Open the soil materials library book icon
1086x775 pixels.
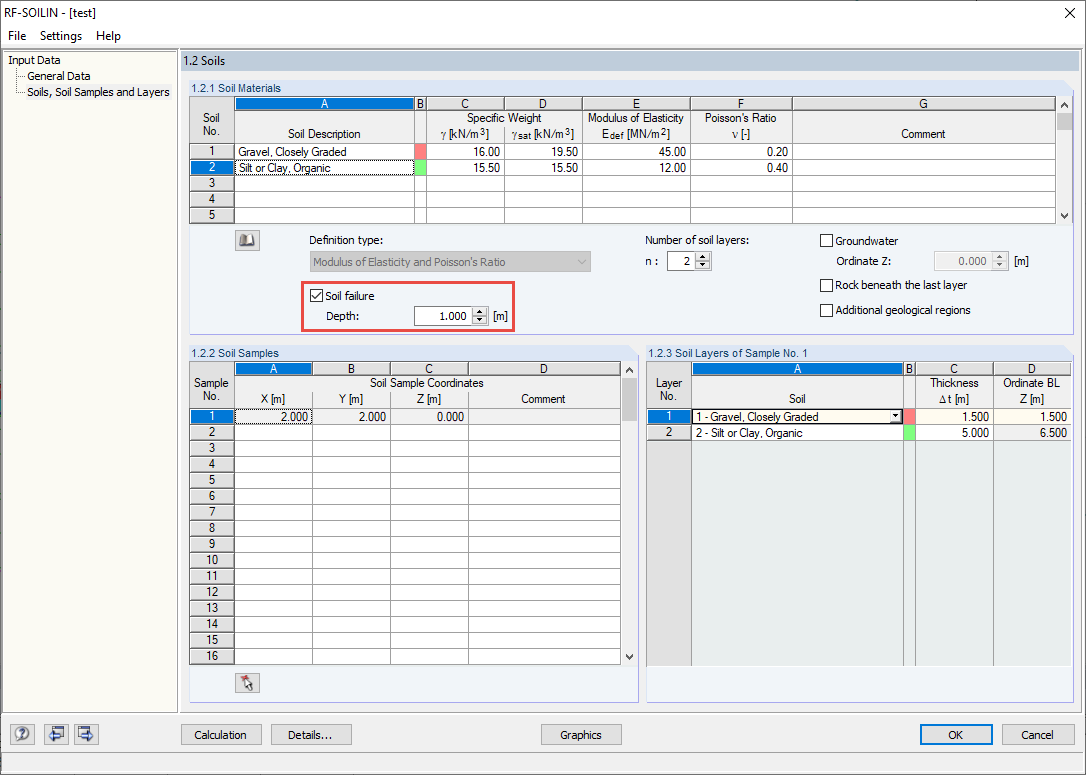[x=247, y=240]
